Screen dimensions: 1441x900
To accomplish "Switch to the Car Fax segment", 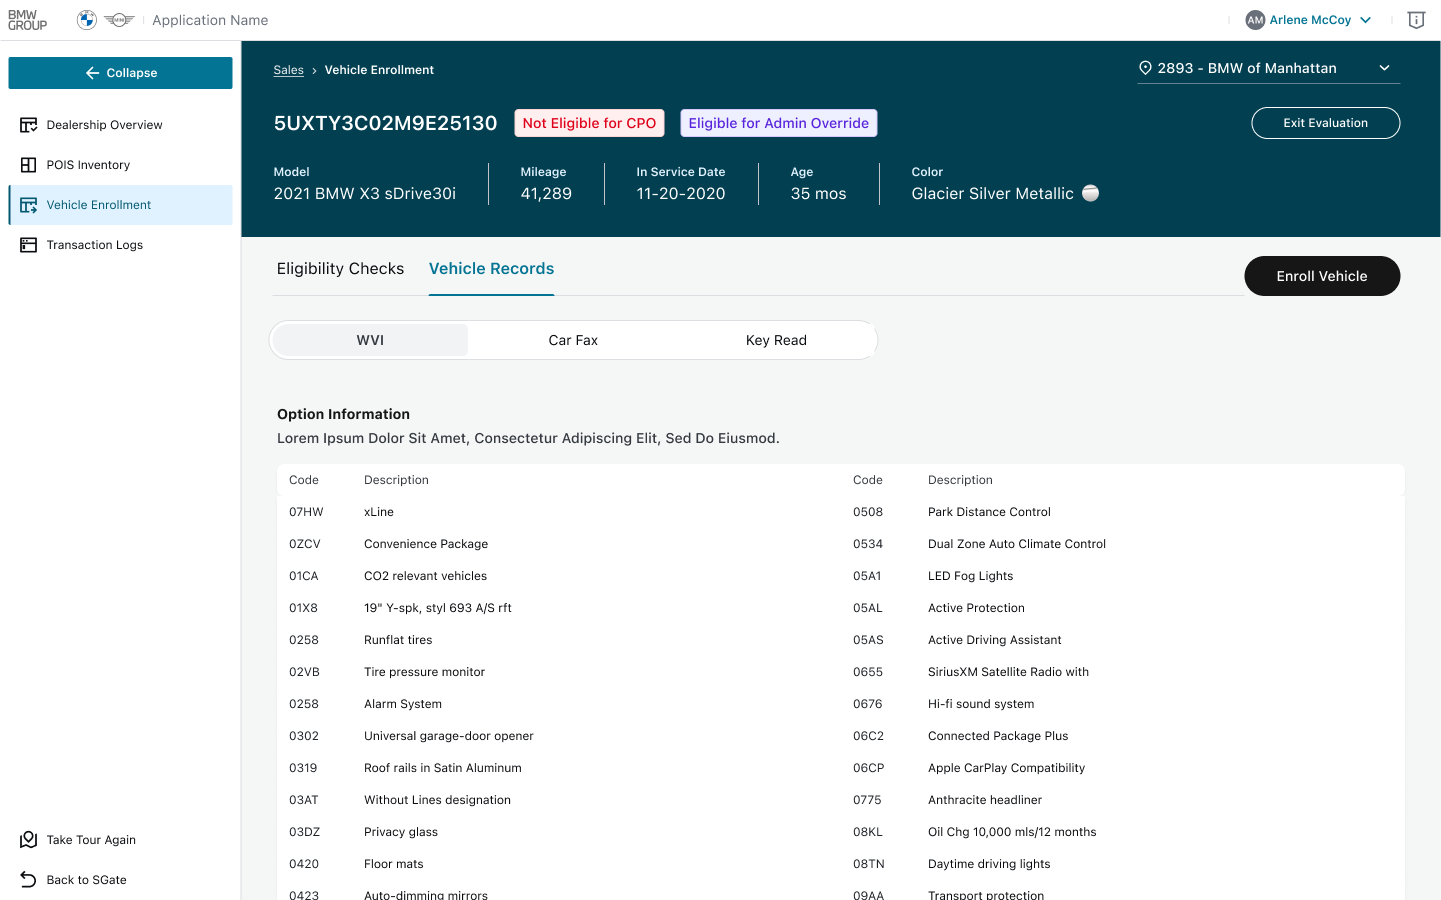I will pyautogui.click(x=573, y=340).
